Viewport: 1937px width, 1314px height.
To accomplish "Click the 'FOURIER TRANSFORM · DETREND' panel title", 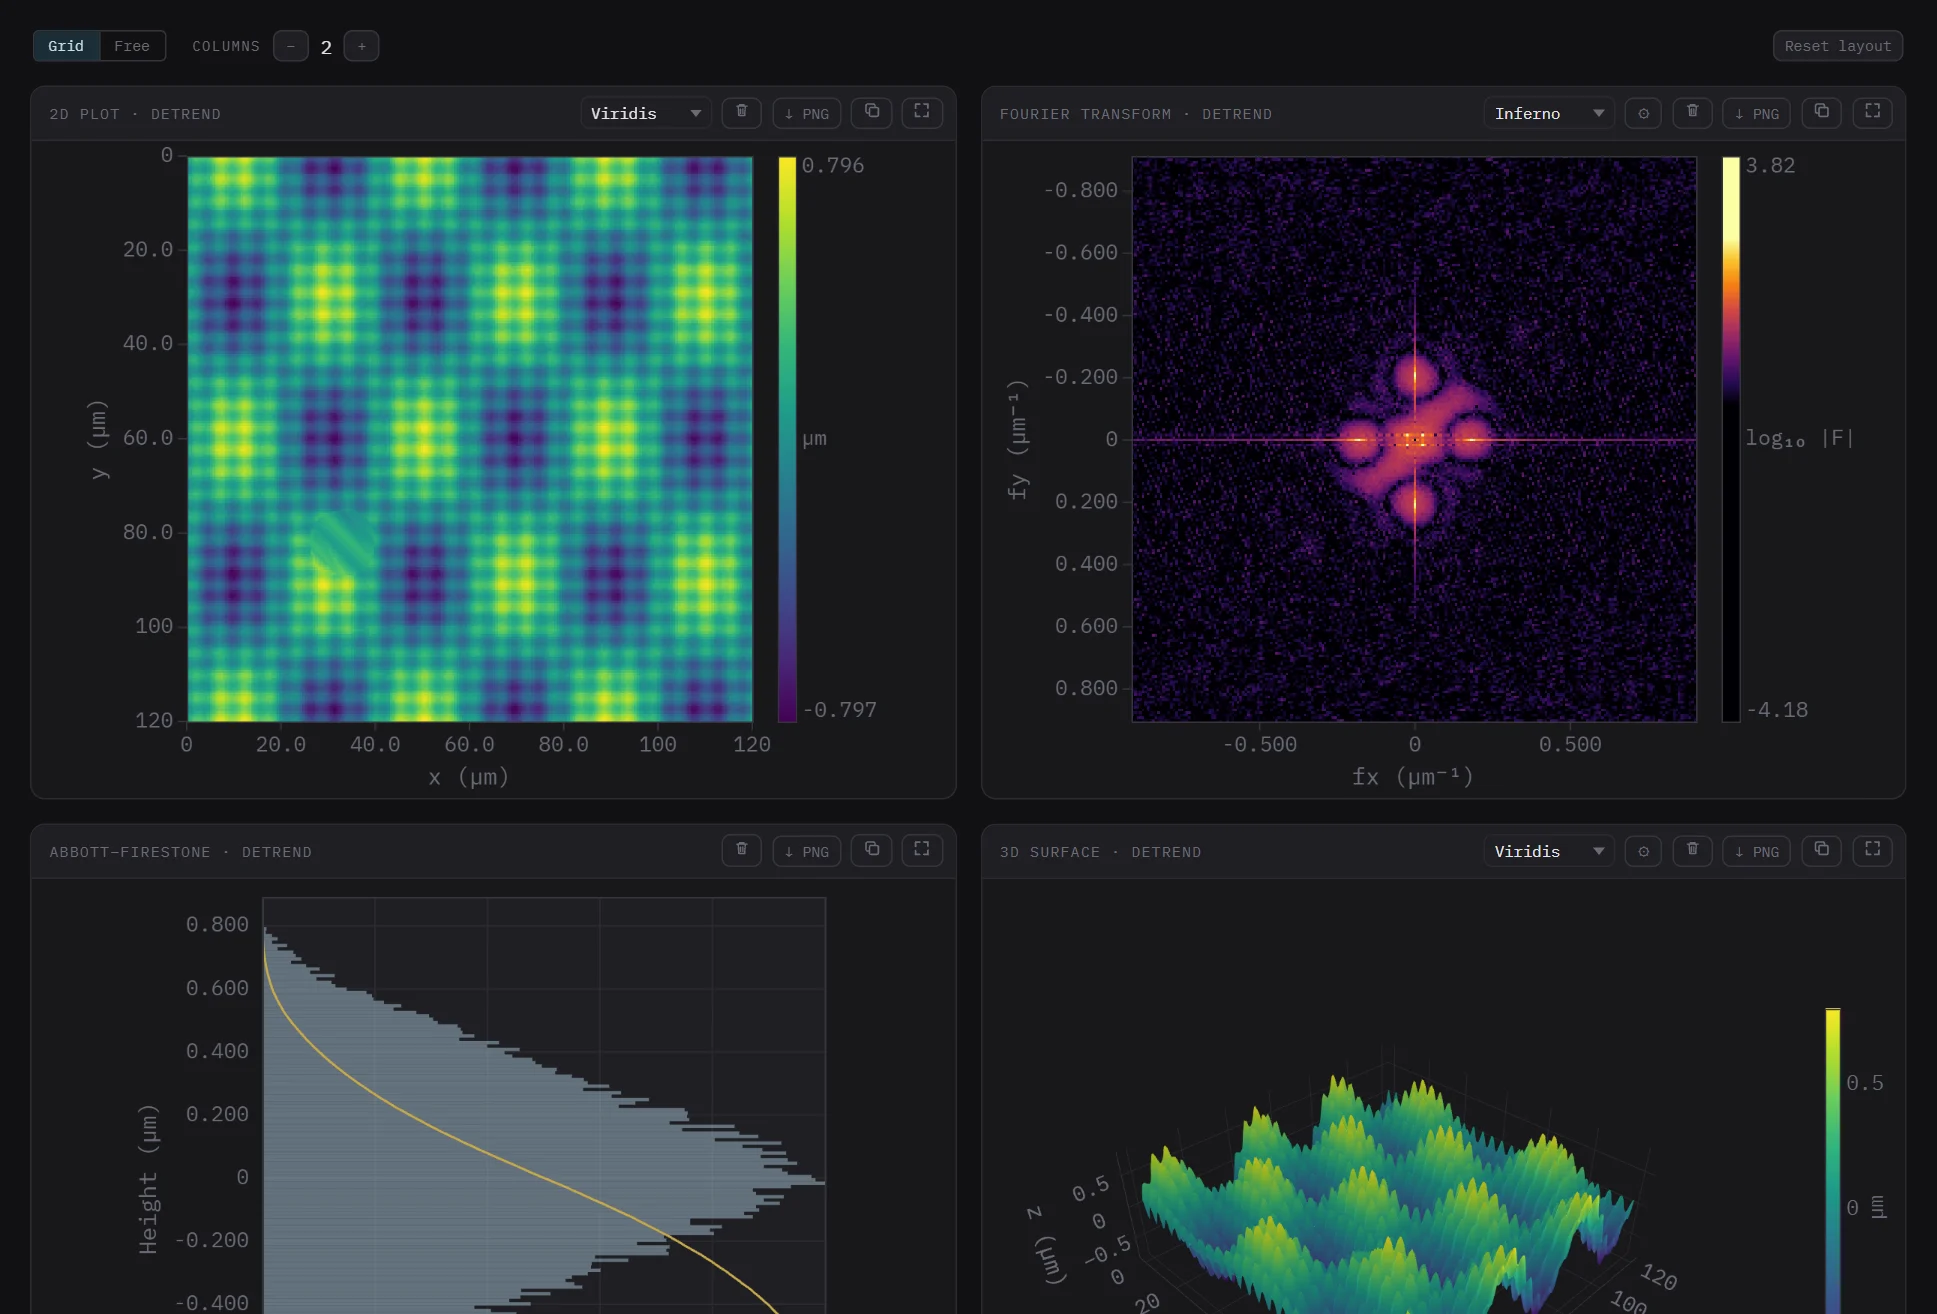I will click(1136, 114).
